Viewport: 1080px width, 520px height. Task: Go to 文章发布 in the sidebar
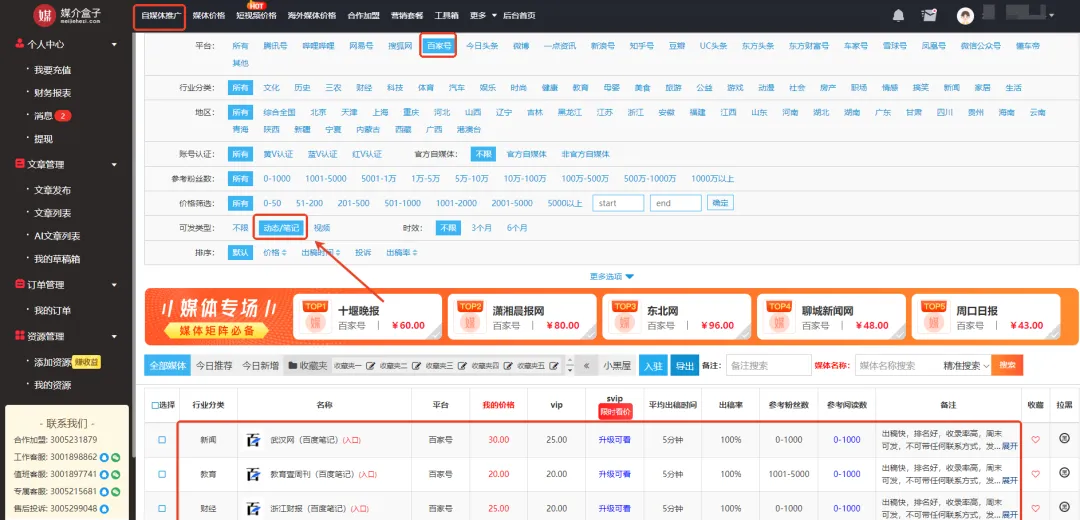pyautogui.click(x=52, y=190)
